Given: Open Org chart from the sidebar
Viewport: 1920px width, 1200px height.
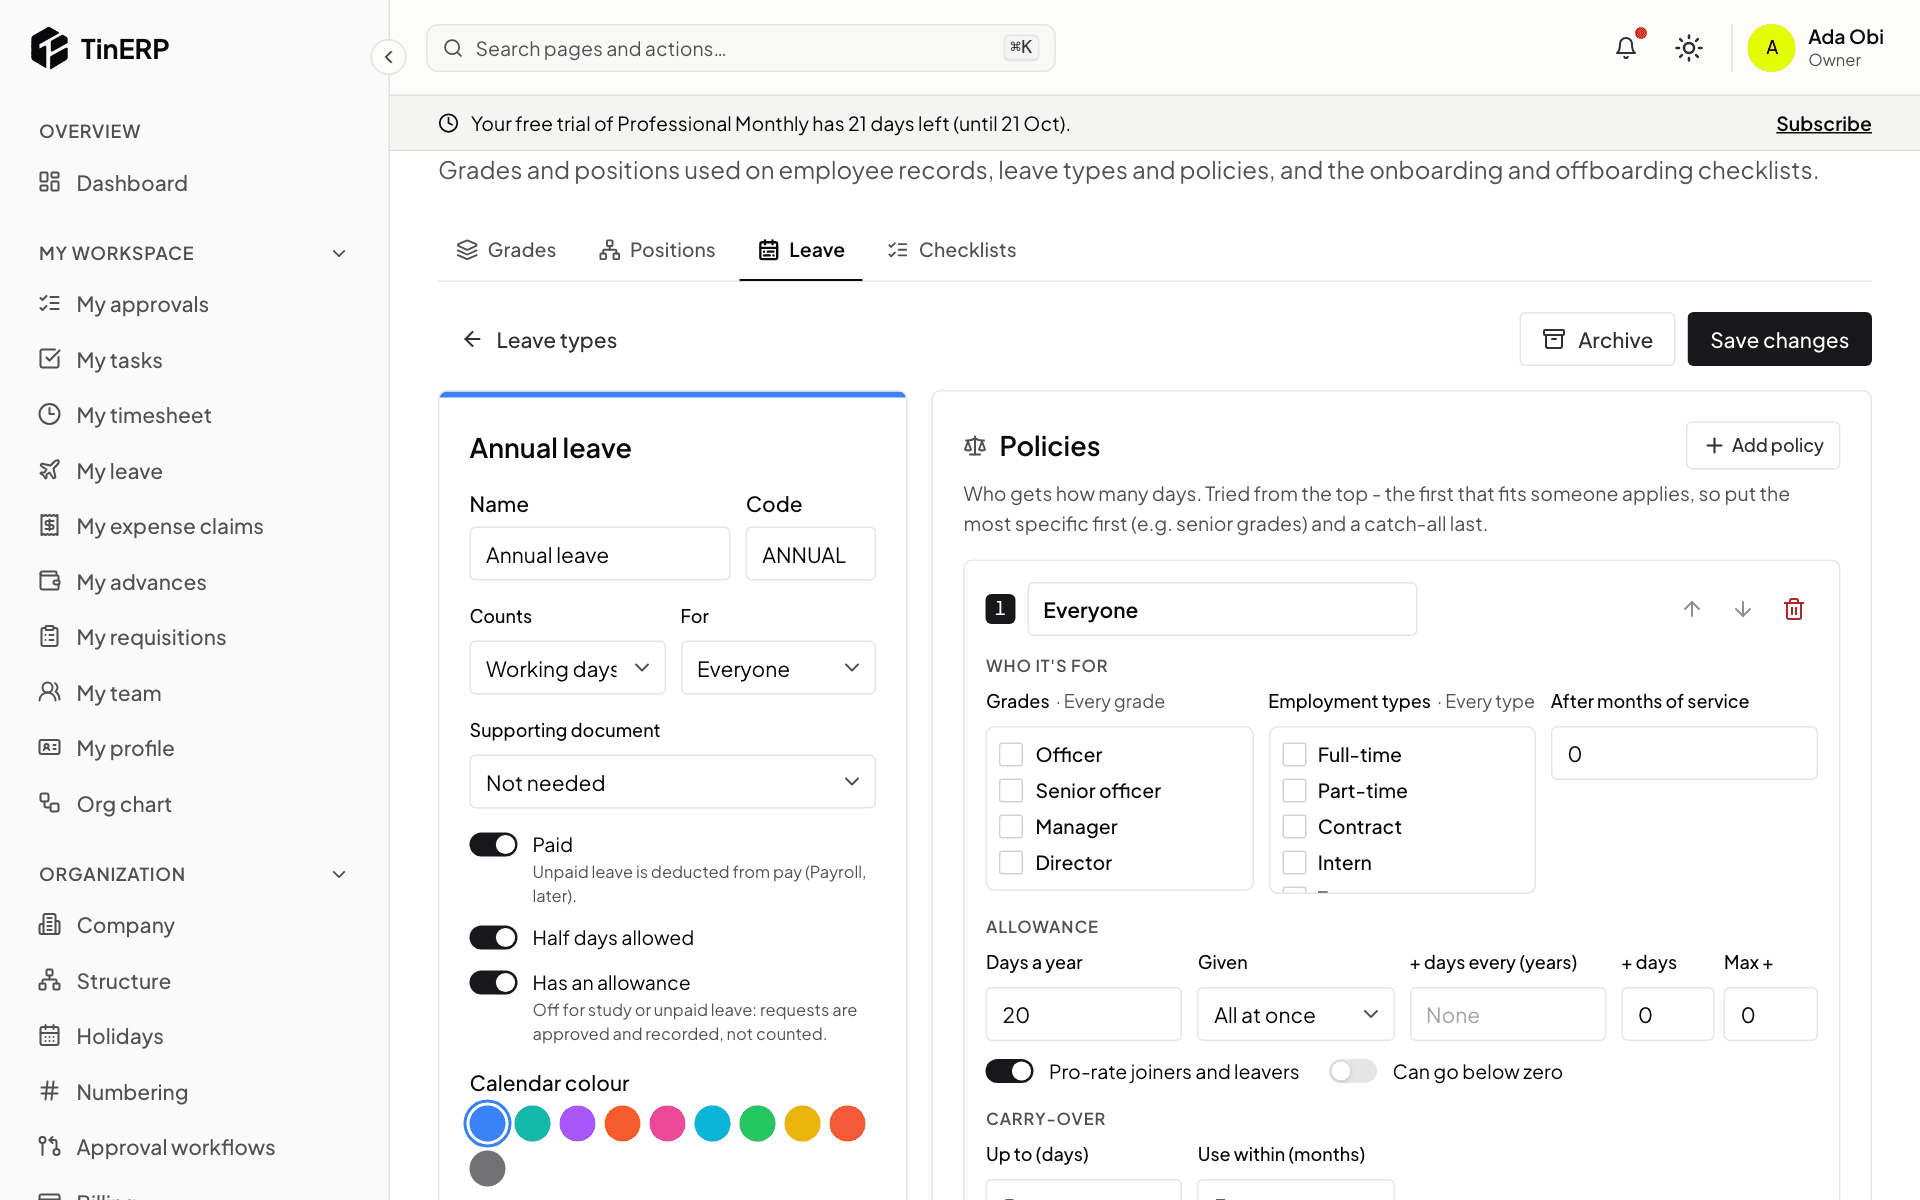Looking at the screenshot, I should (x=124, y=804).
